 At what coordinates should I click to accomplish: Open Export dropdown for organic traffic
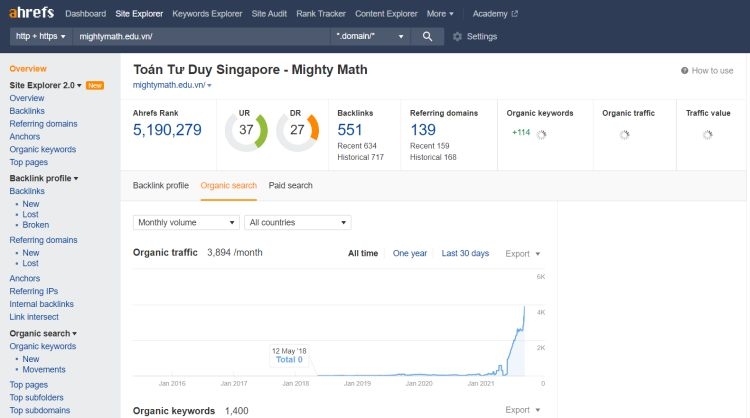(x=522, y=254)
